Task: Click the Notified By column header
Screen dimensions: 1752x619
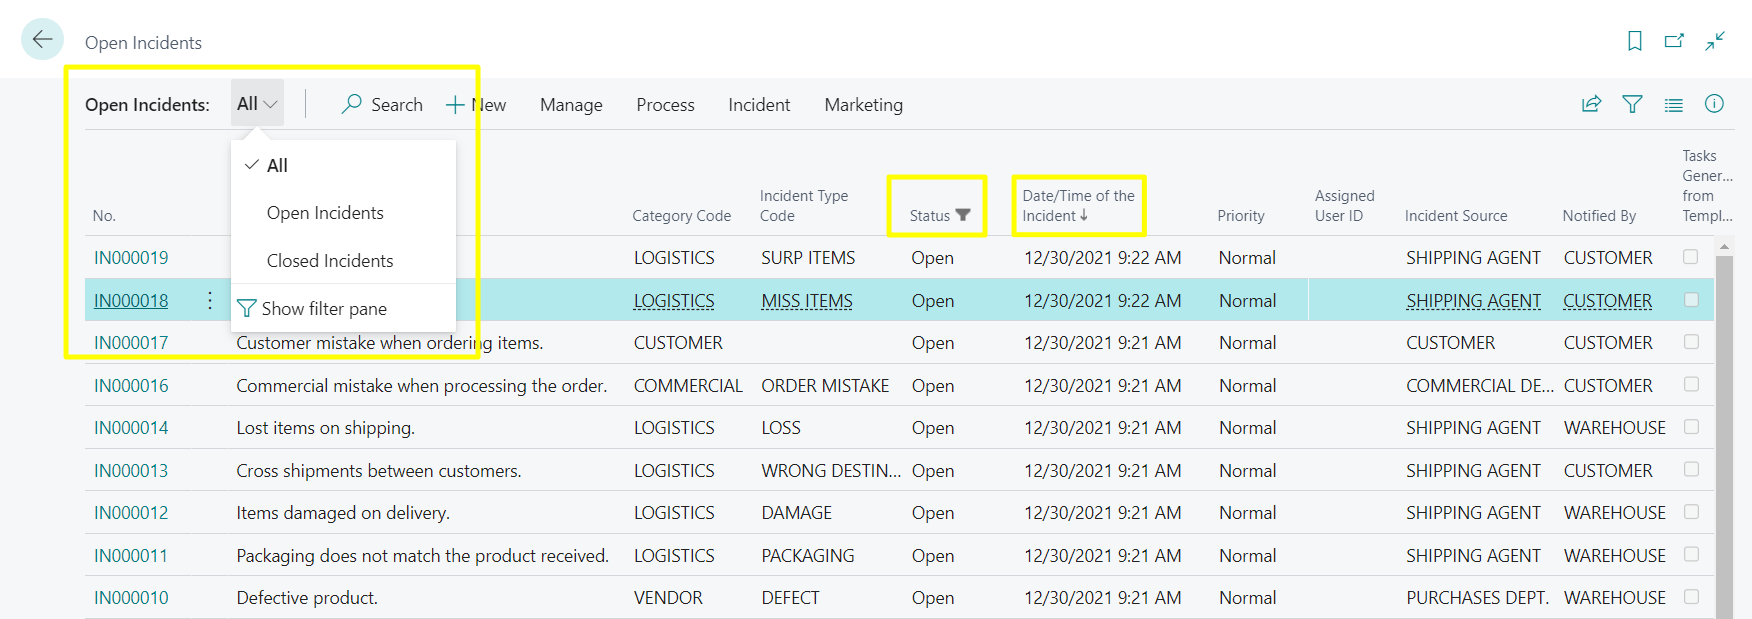Action: 1599,215
